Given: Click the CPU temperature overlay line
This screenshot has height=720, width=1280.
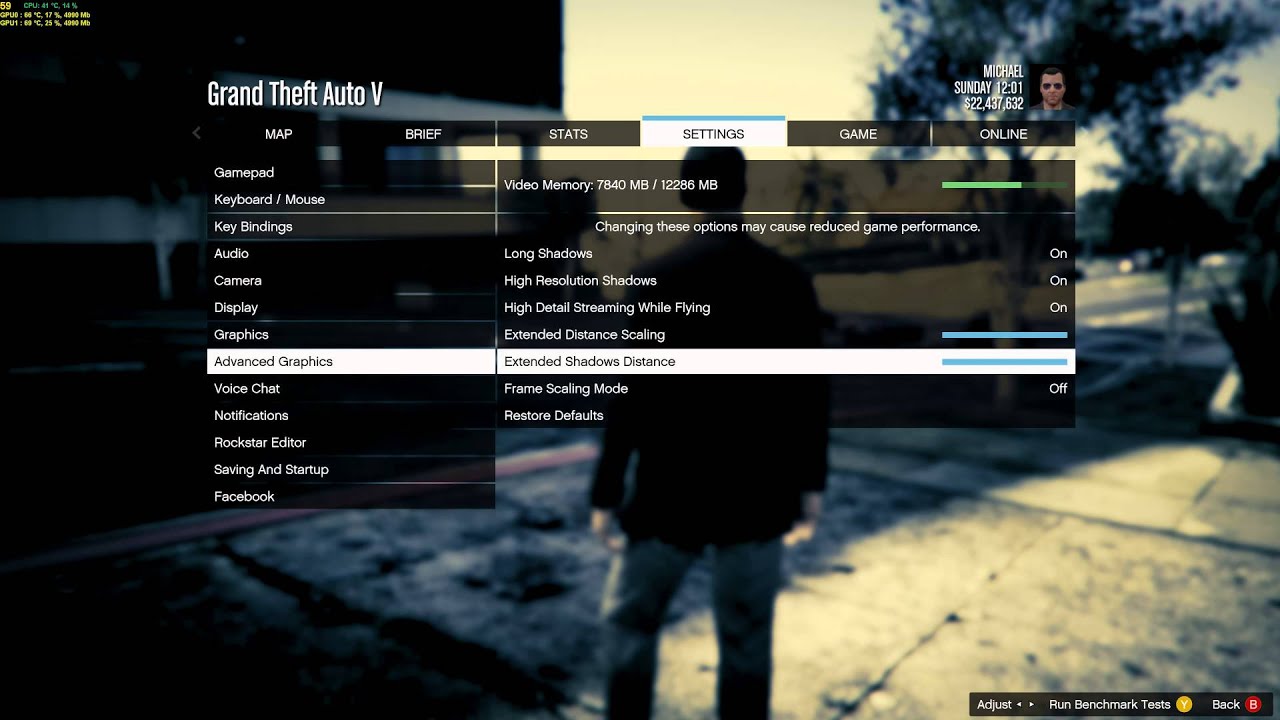Looking at the screenshot, I should pyautogui.click(x=50, y=6).
